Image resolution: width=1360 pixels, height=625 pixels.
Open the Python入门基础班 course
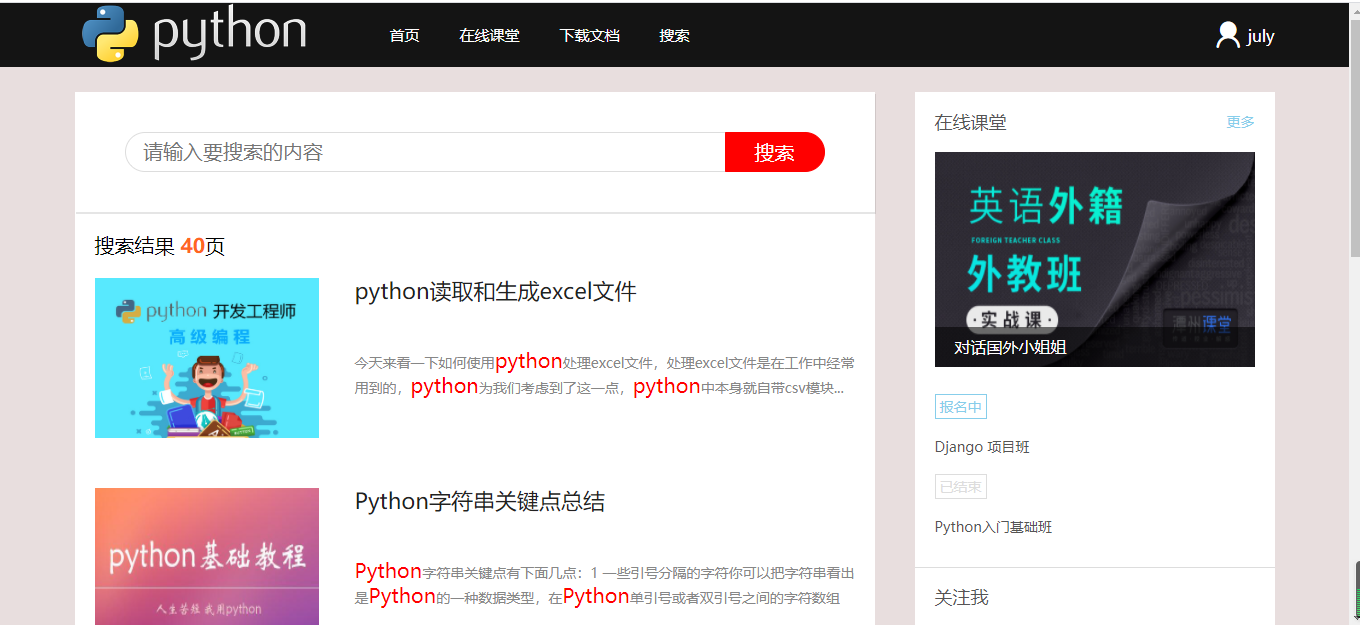click(991, 526)
